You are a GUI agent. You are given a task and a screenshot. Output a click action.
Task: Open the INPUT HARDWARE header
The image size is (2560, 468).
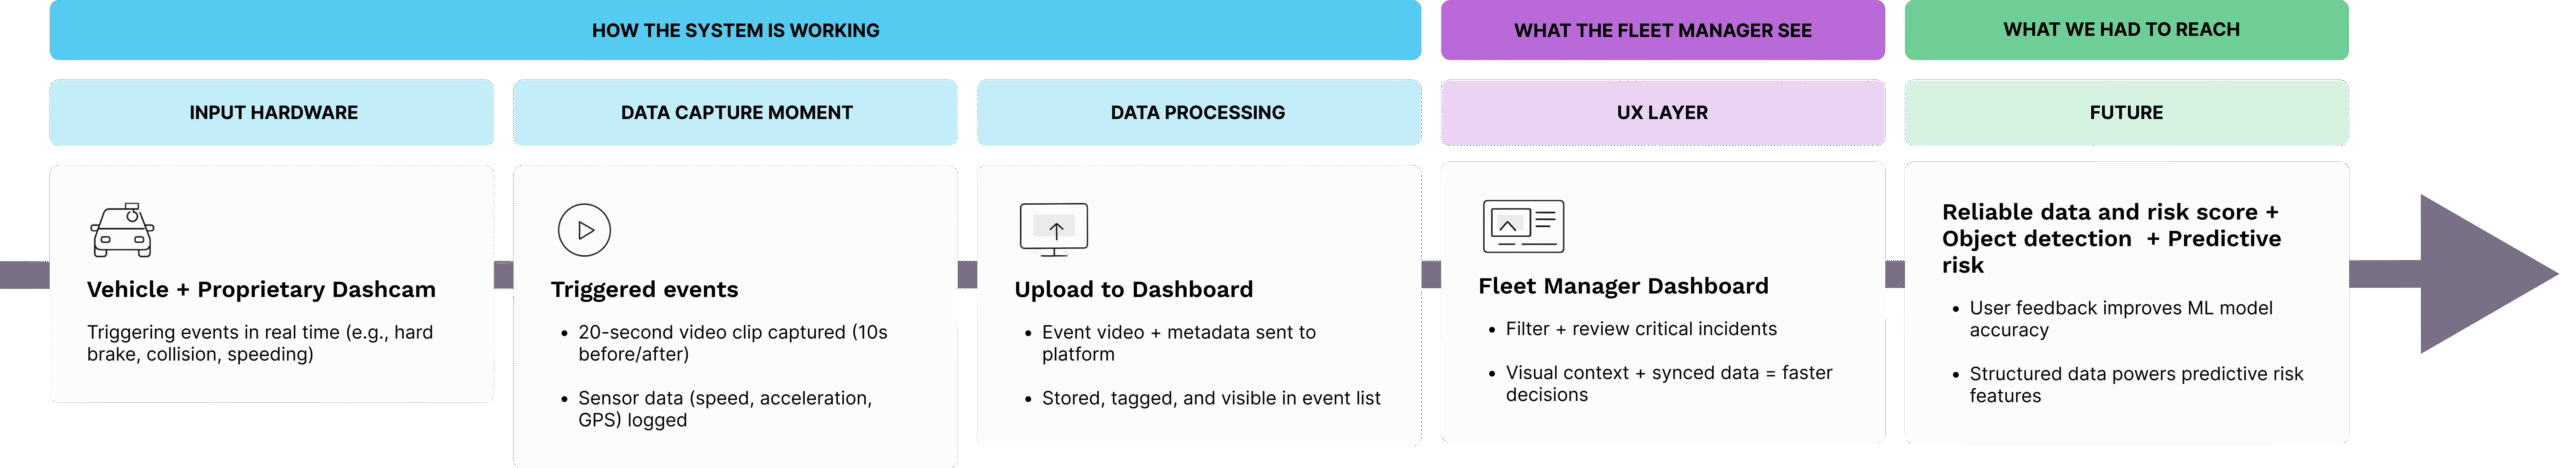pos(272,113)
